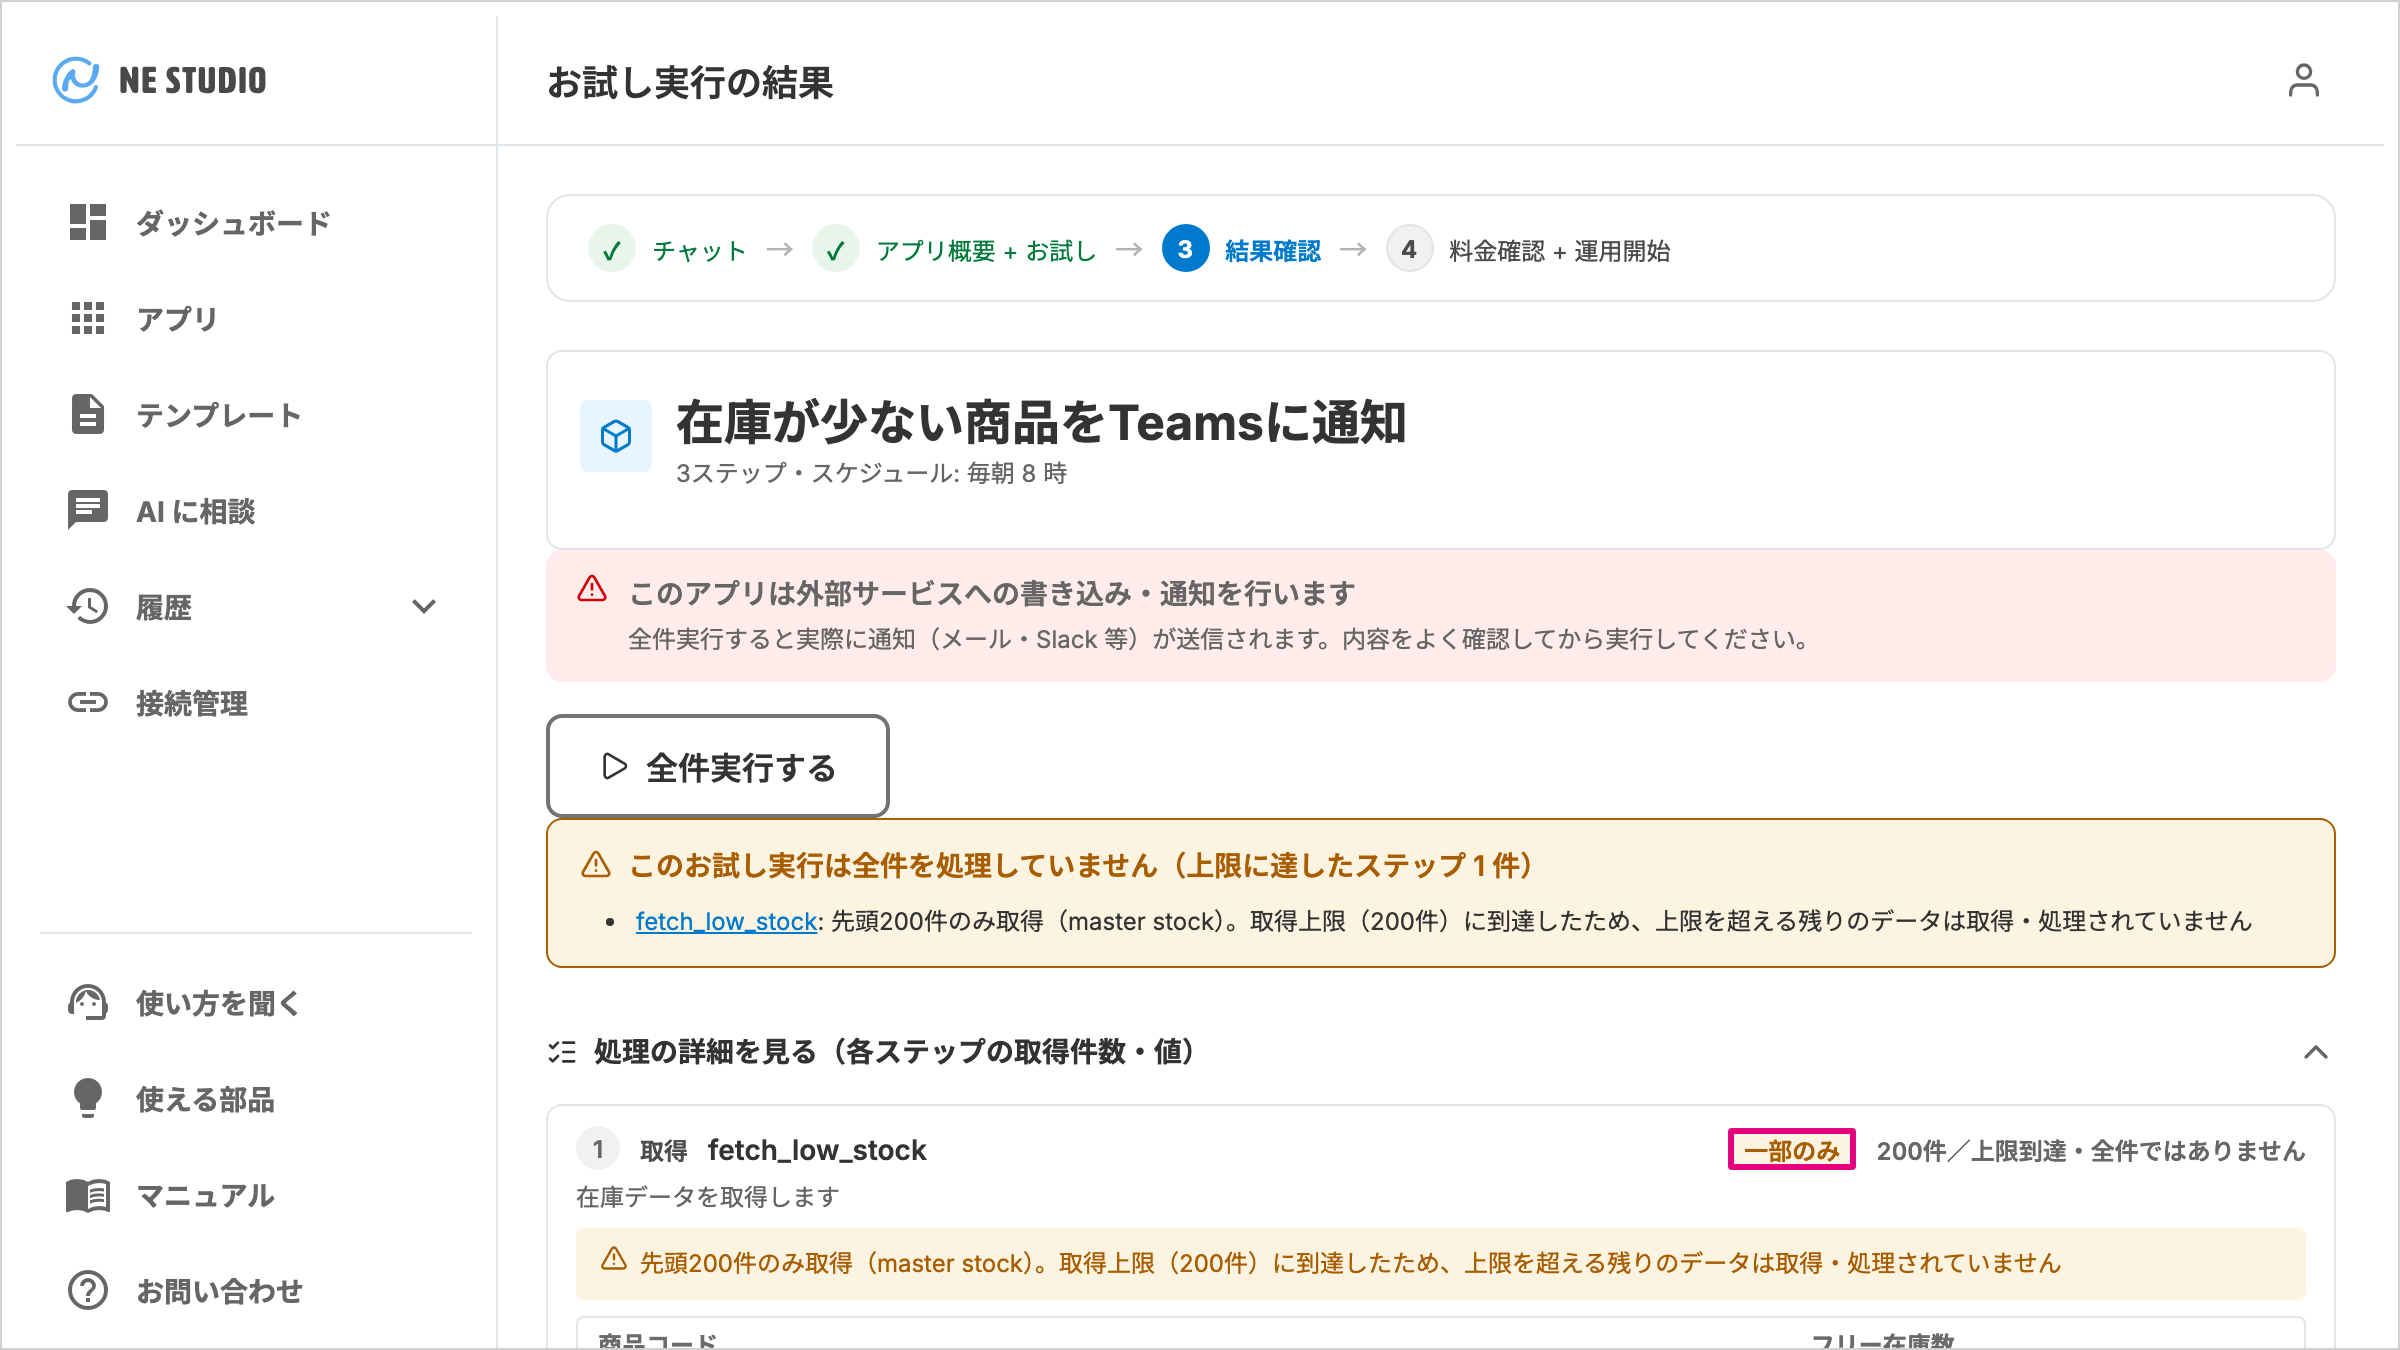Go to the アプリ概要 + お試し step
The image size is (2400, 1350).
[x=955, y=250]
